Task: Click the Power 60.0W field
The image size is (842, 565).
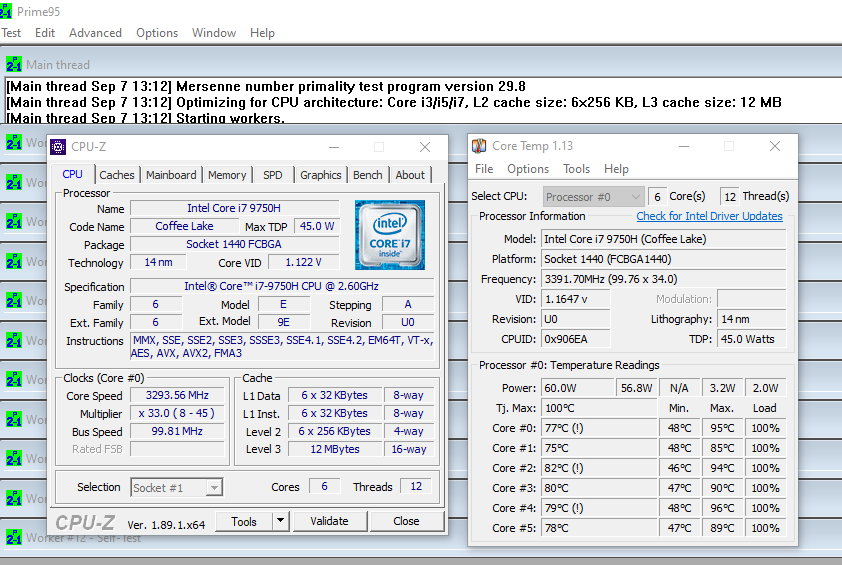Action: [x=578, y=388]
